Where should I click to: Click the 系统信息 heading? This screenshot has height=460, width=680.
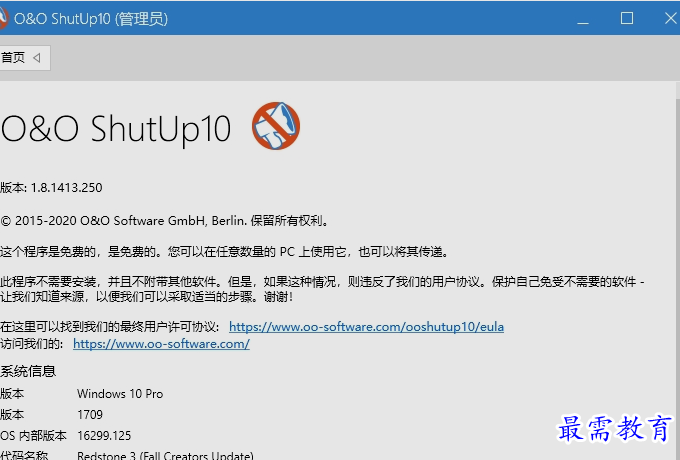pyautogui.click(x=28, y=371)
